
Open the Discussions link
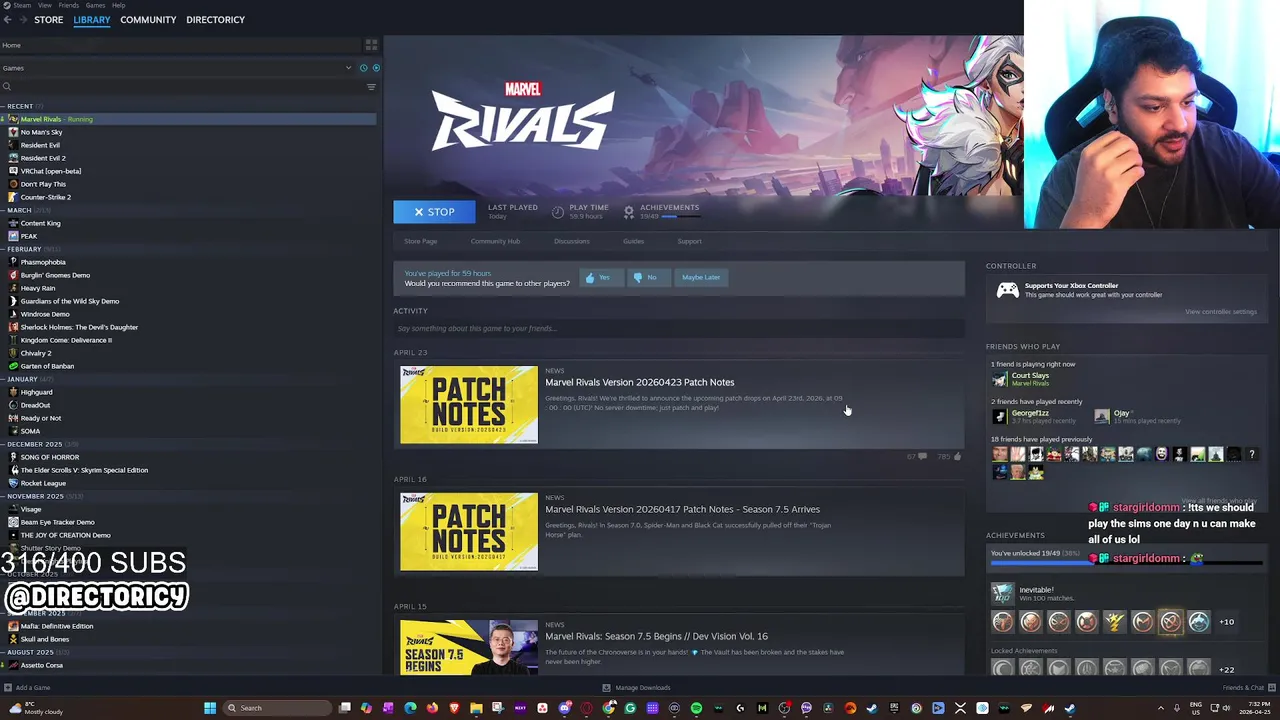point(572,241)
